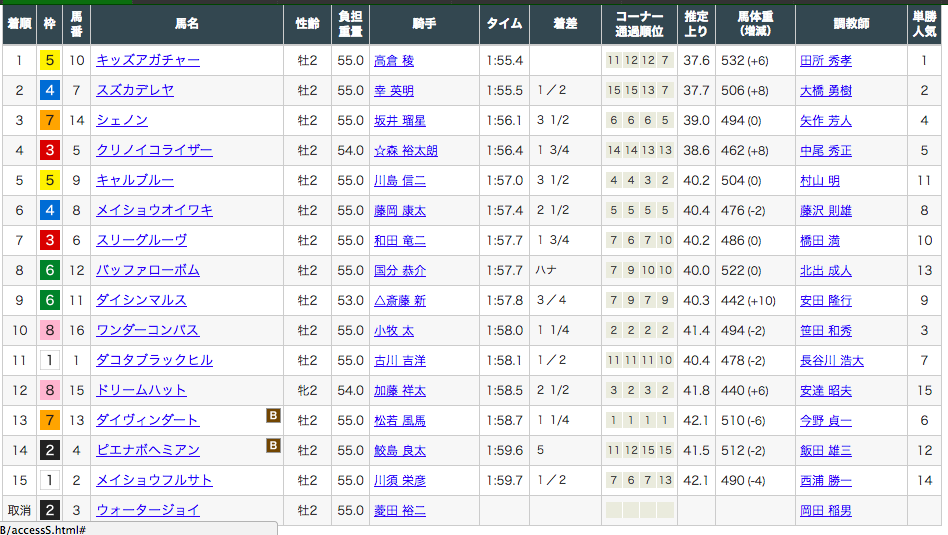Select the ダイシンマルス horse link
The image size is (948, 535).
pyautogui.click(x=141, y=300)
